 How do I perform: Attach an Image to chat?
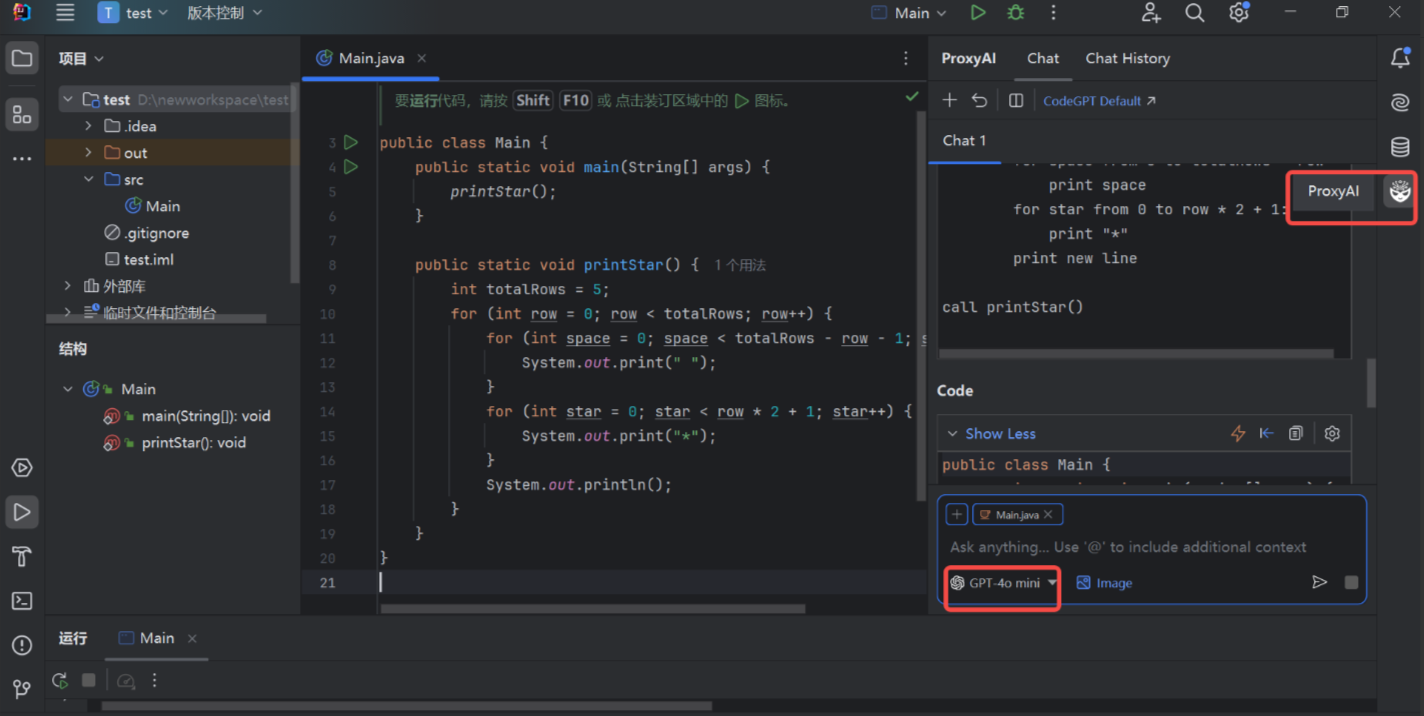click(x=1104, y=583)
